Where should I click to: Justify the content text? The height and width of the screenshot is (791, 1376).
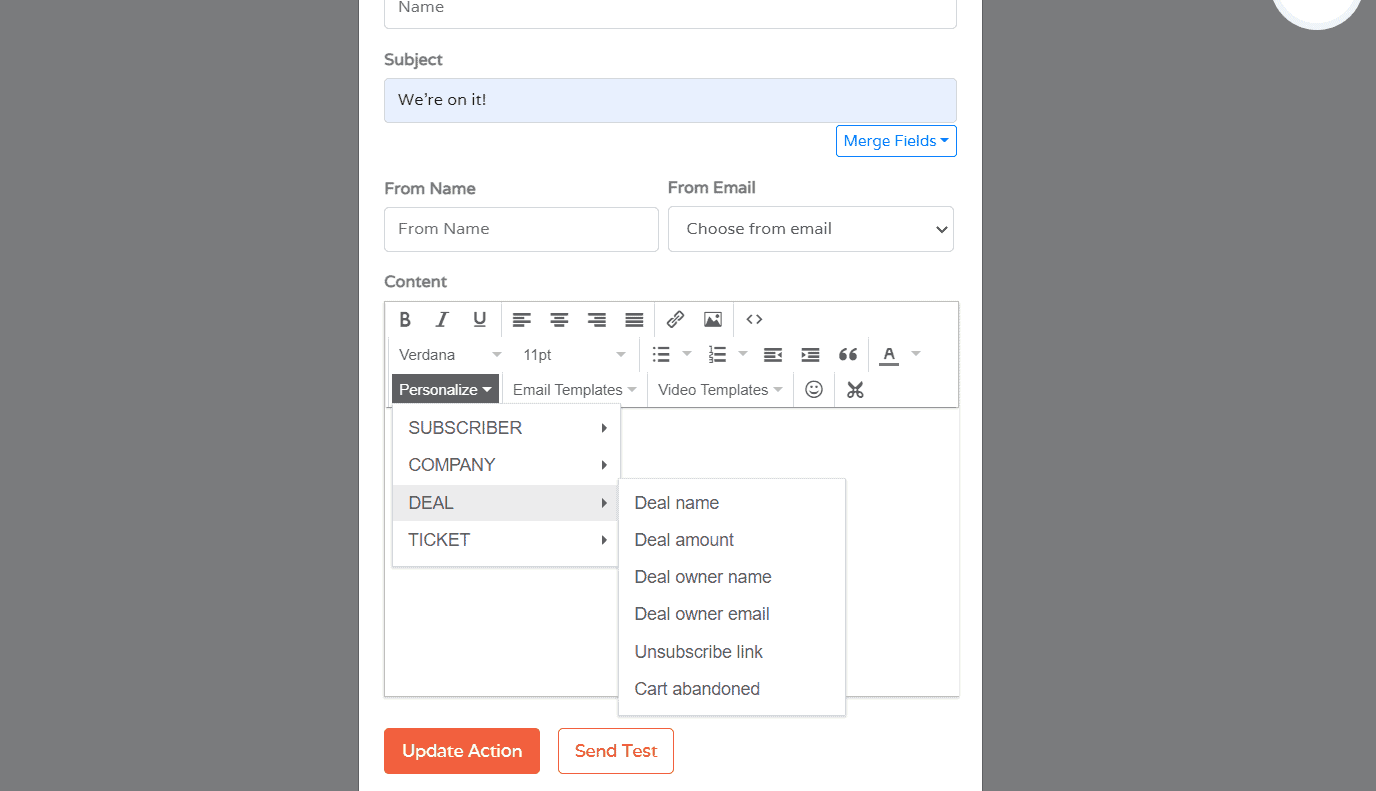point(634,319)
